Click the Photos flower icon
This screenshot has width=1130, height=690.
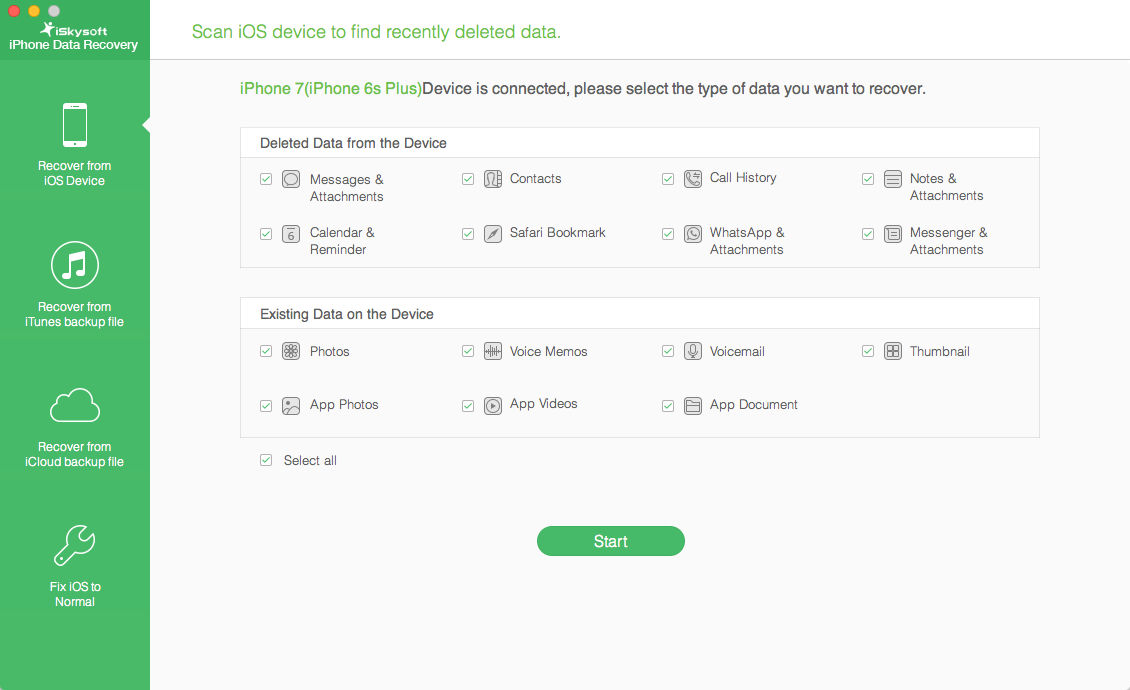[x=291, y=351]
